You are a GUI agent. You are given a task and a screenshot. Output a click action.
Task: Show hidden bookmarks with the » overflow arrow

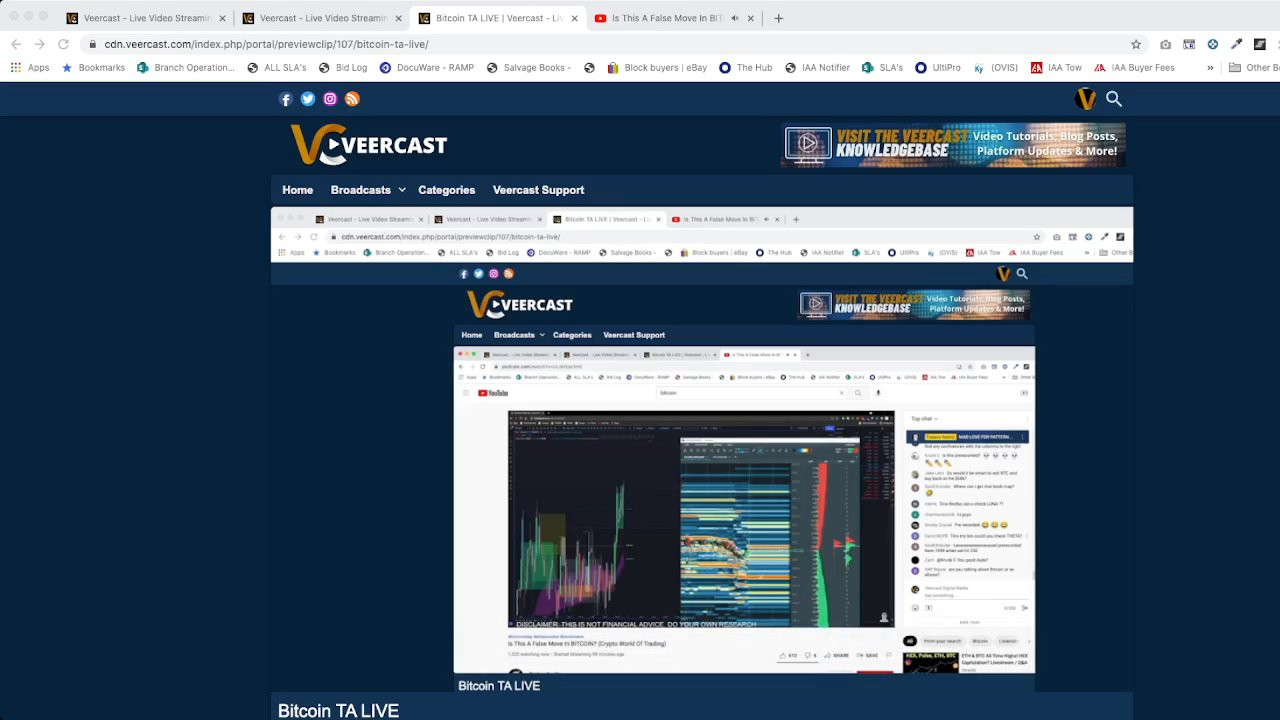click(1210, 68)
